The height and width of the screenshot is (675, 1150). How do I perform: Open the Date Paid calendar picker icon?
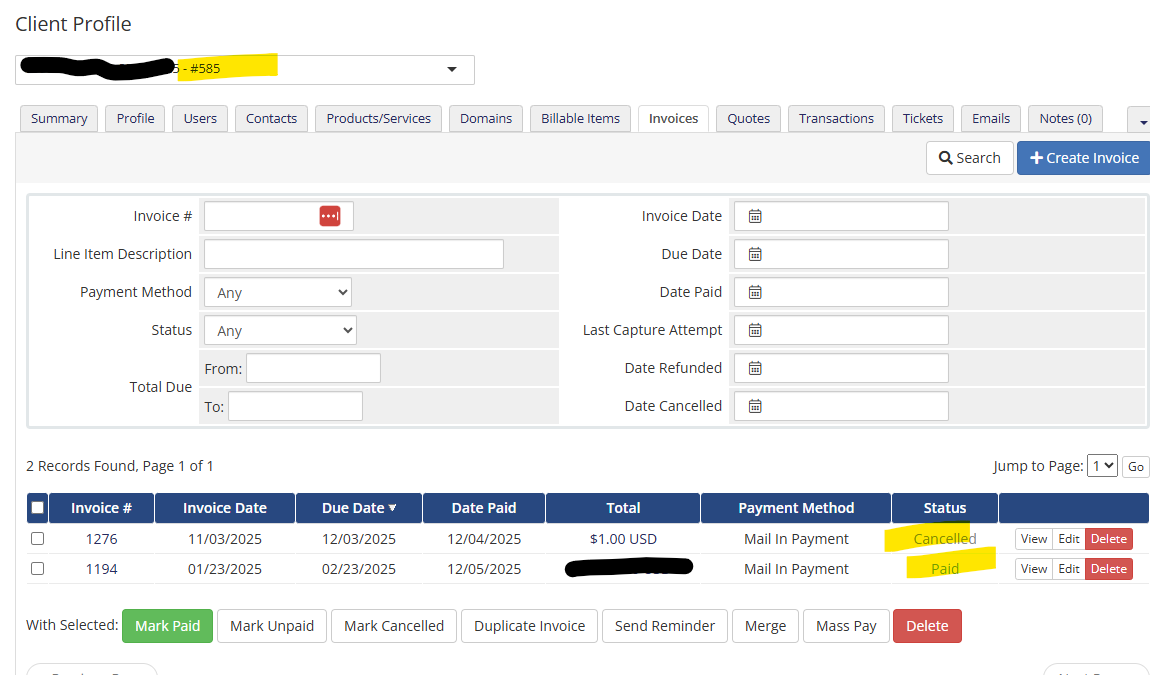755,292
